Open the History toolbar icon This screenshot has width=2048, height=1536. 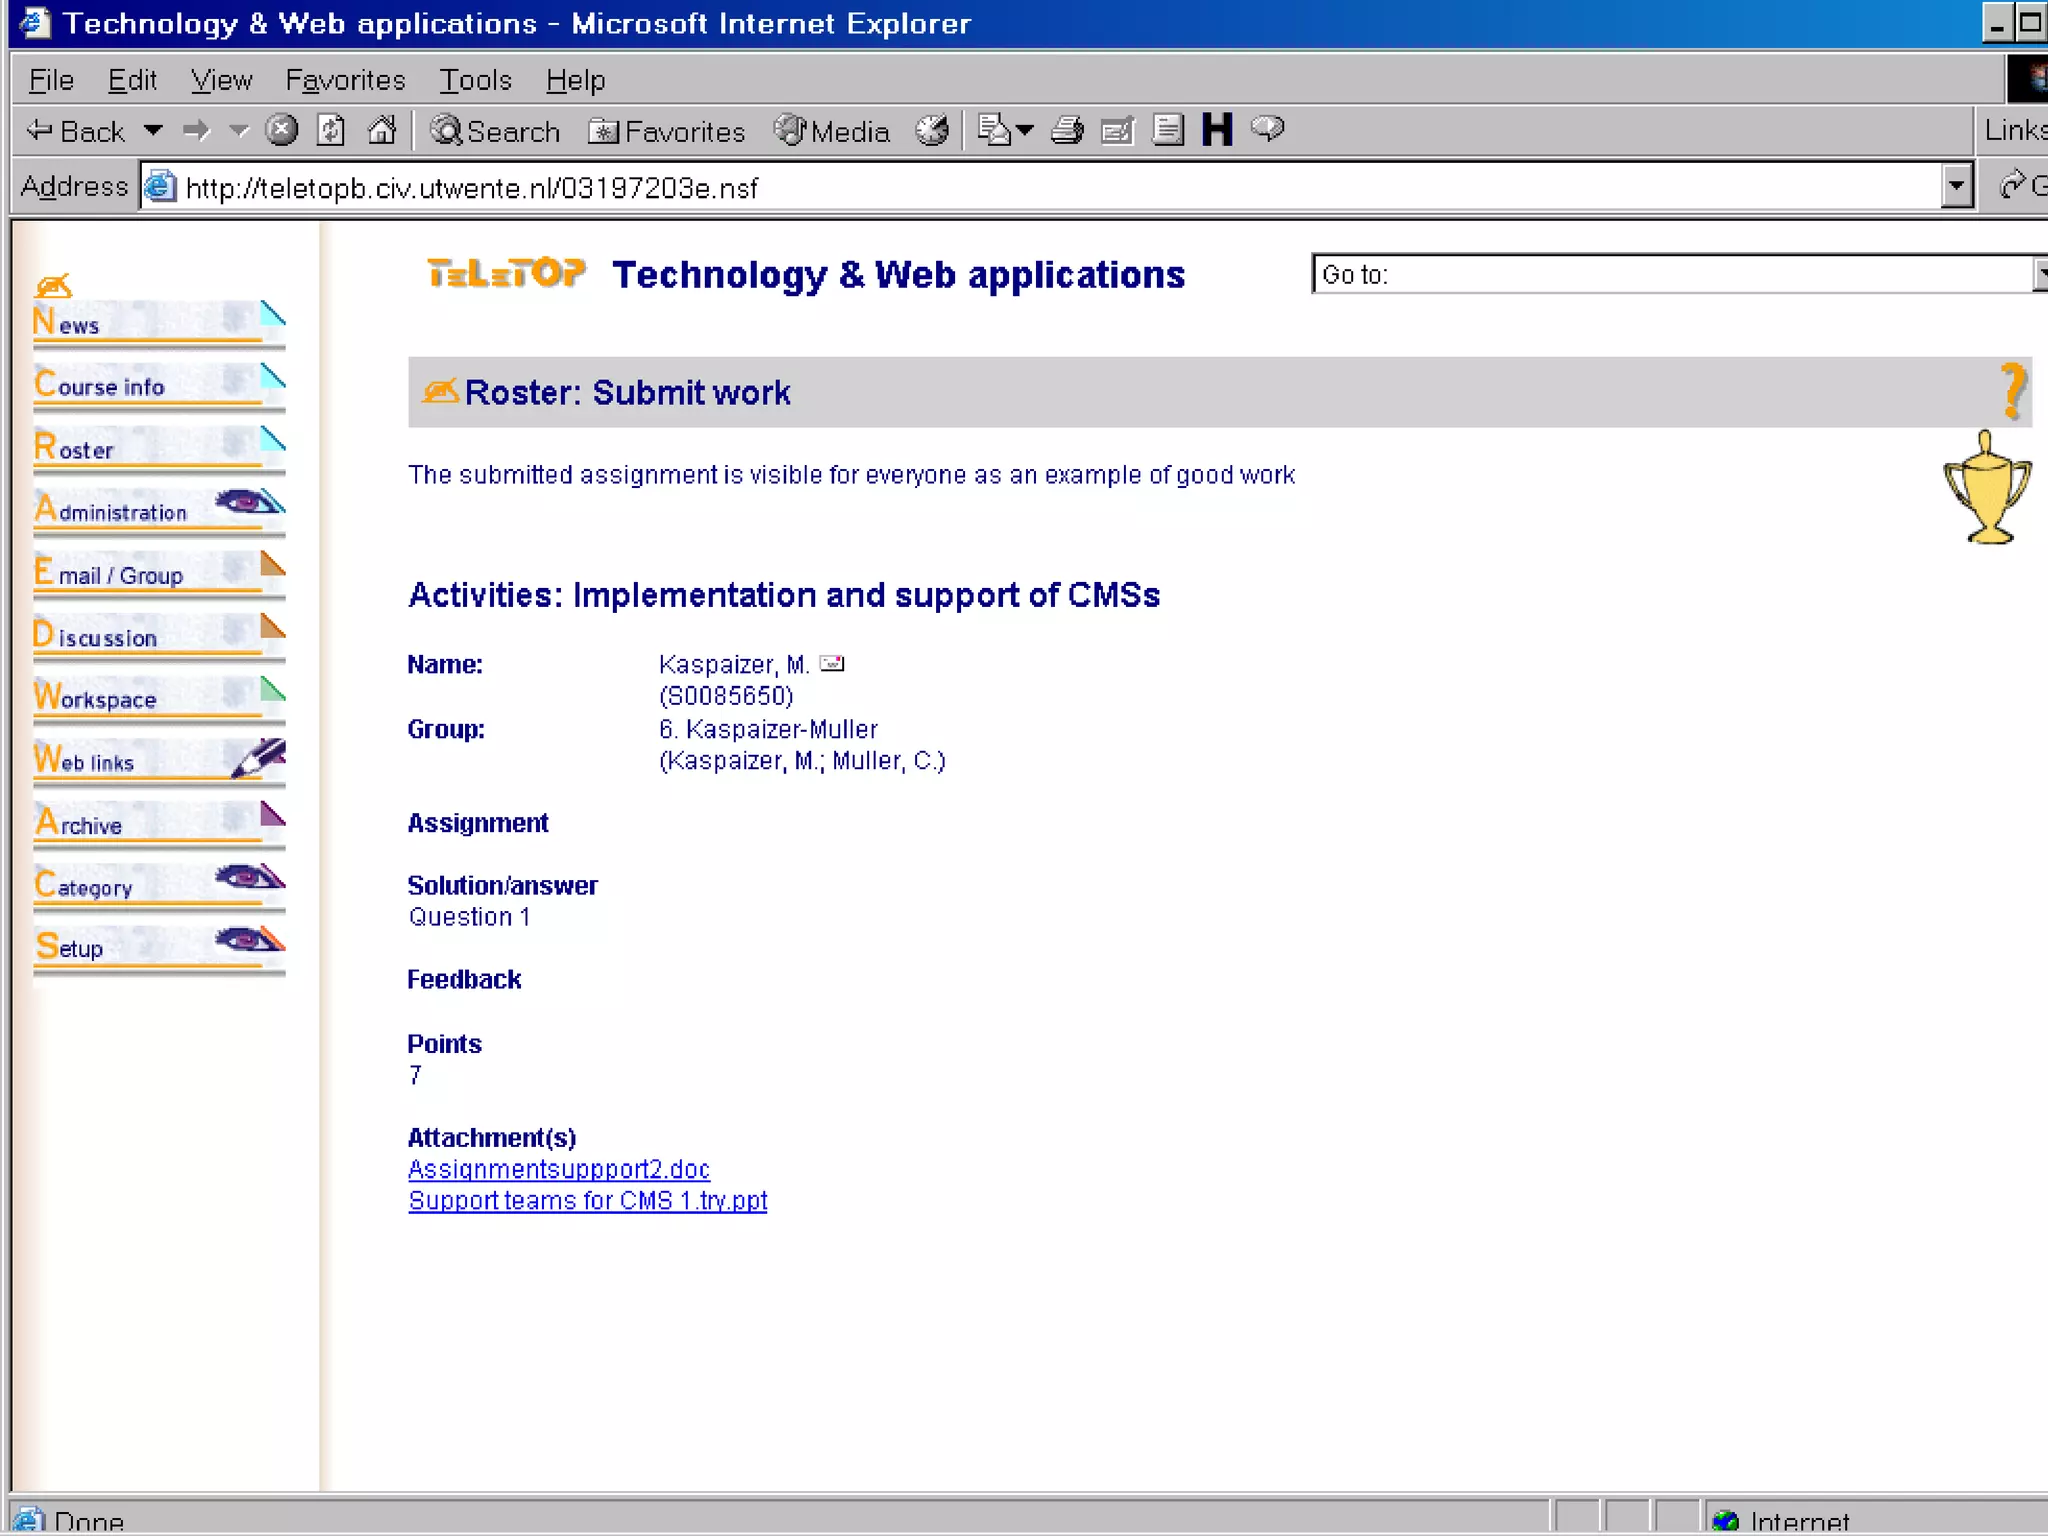pos(932,131)
